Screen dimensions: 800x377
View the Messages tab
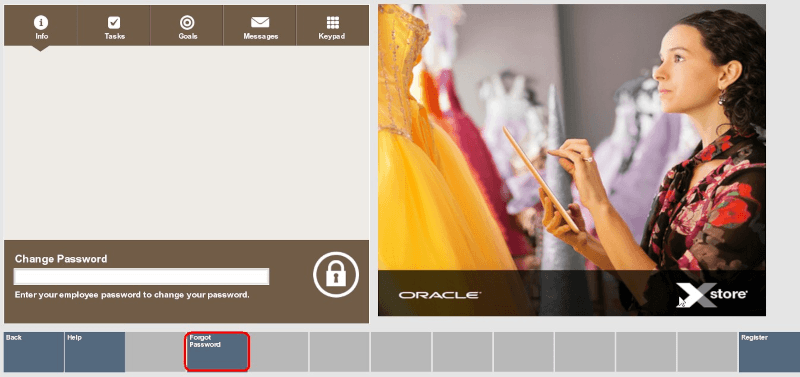pos(260,26)
